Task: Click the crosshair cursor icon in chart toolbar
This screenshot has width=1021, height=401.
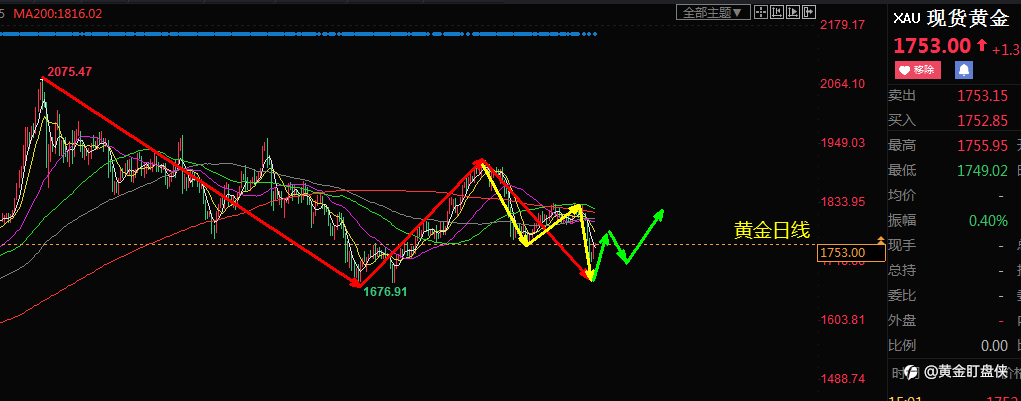Action: pyautogui.click(x=761, y=12)
